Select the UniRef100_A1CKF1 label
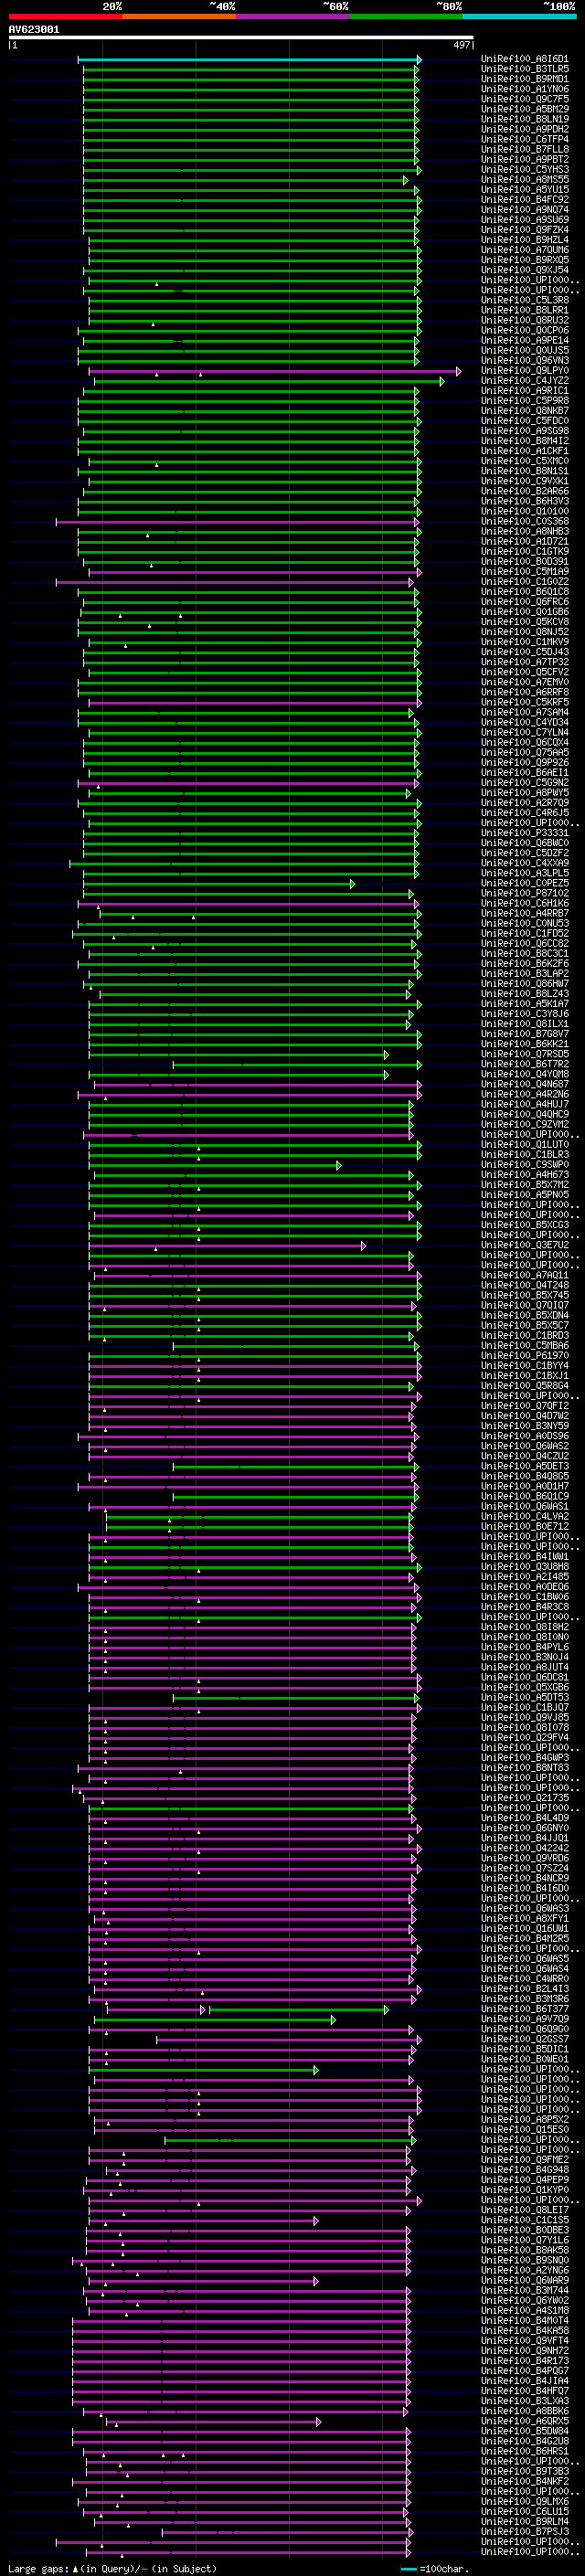Image resolution: width=585 pixels, height=2576 pixels. tap(525, 451)
